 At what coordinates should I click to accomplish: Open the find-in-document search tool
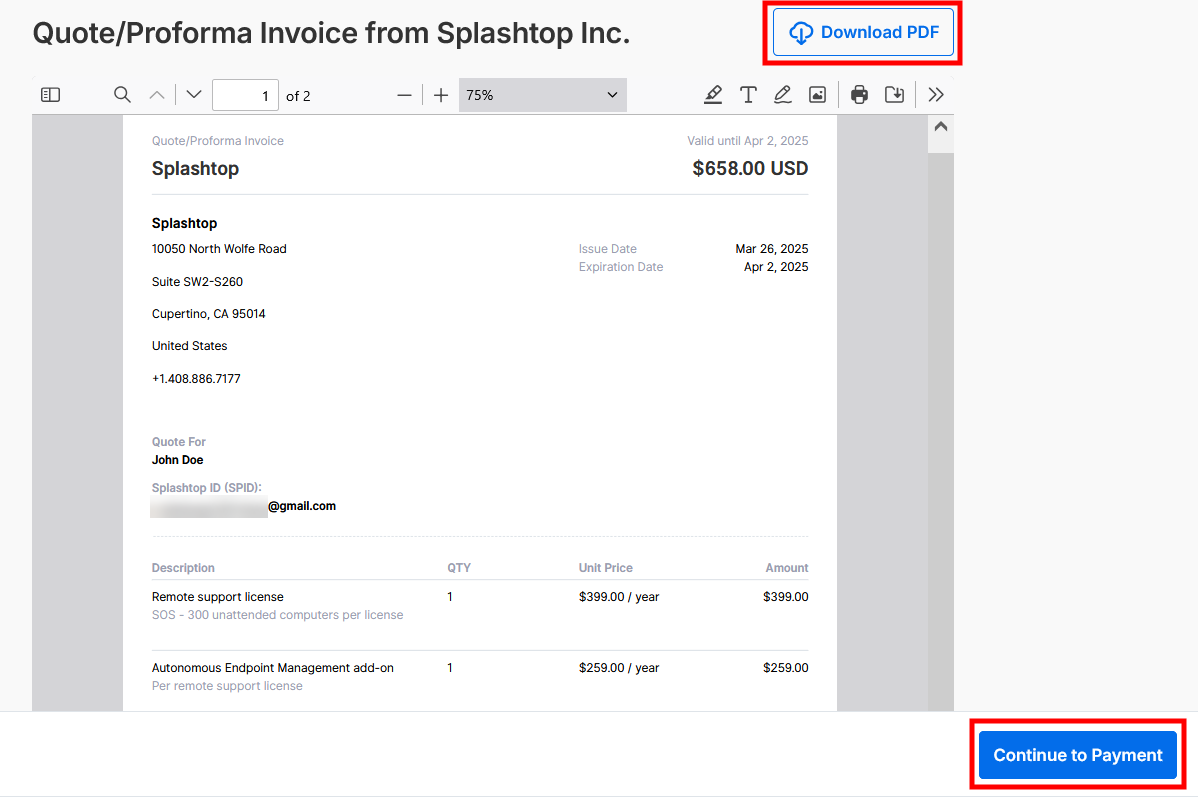(x=122, y=95)
